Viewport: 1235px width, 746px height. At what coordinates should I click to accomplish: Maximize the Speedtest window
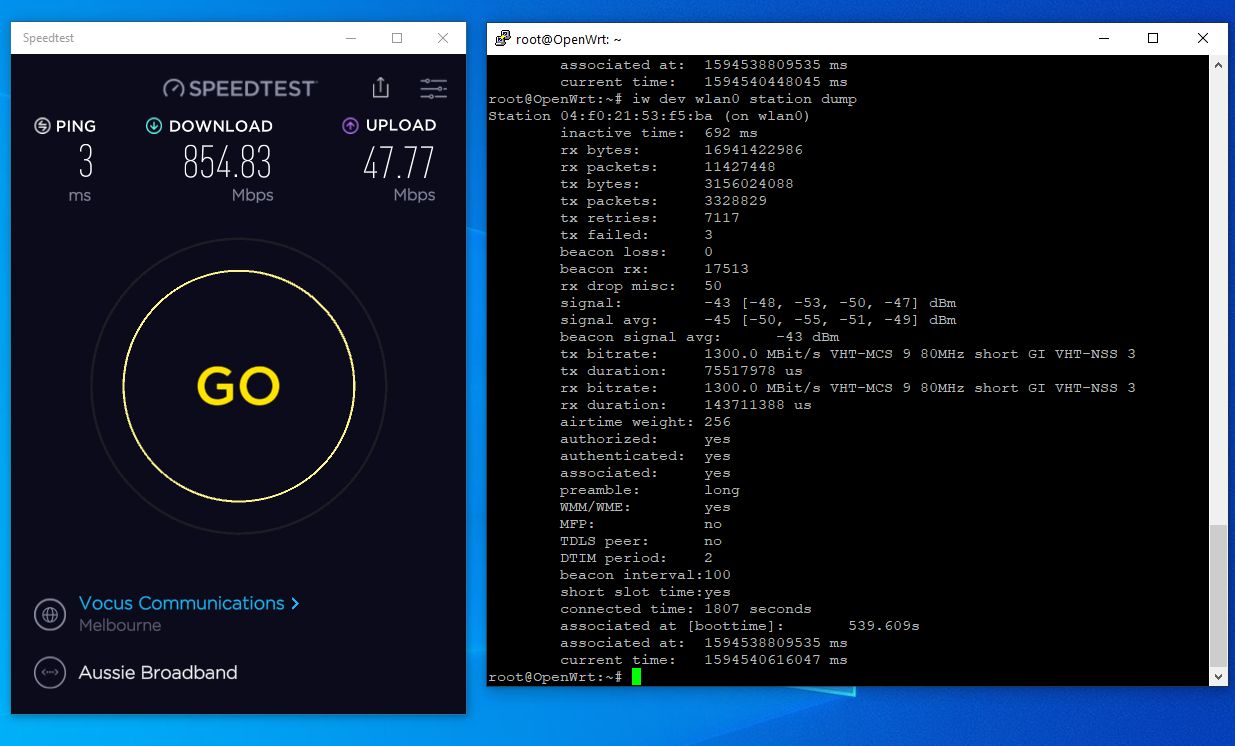(397, 38)
